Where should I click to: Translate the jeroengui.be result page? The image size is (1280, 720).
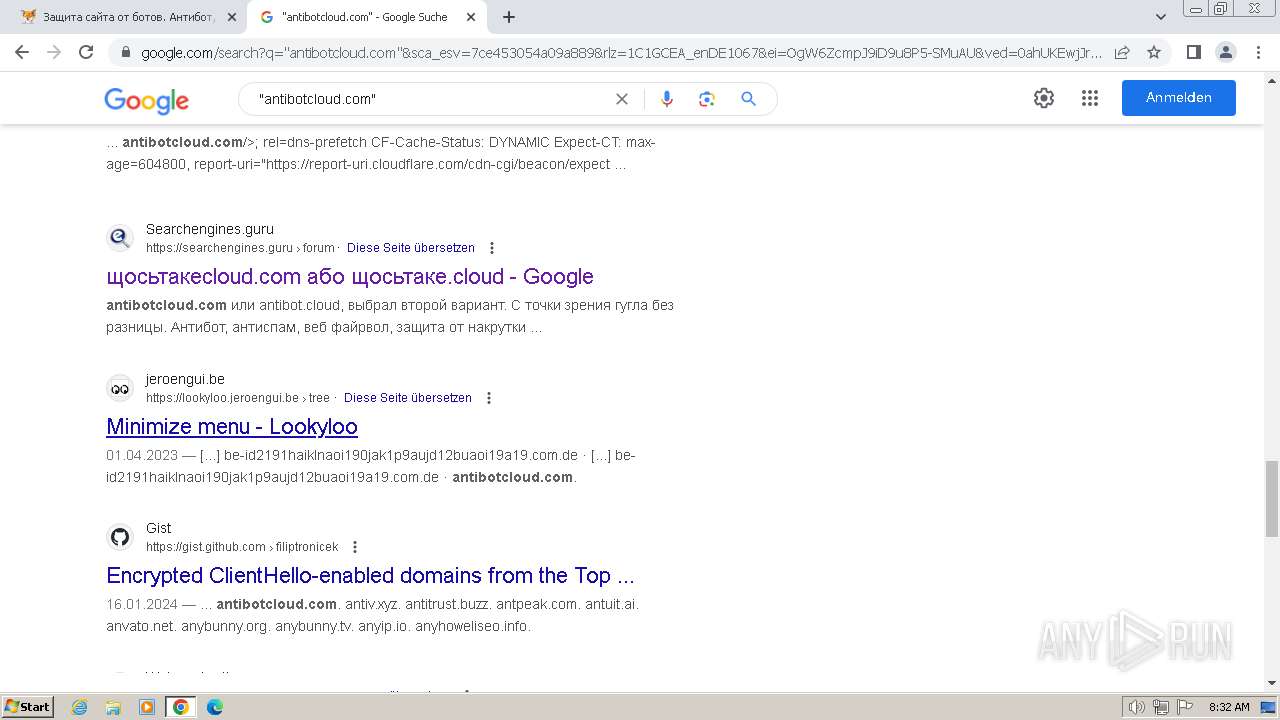[x=408, y=398]
